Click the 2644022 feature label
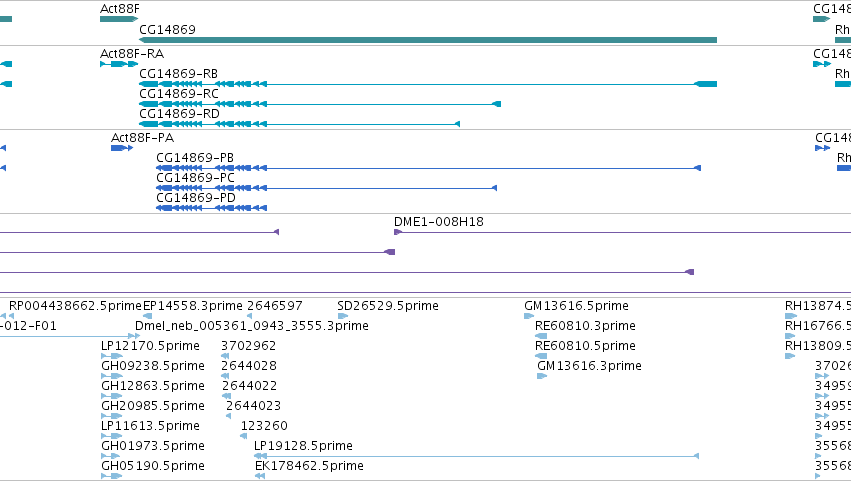The image size is (851, 481). click(x=250, y=387)
